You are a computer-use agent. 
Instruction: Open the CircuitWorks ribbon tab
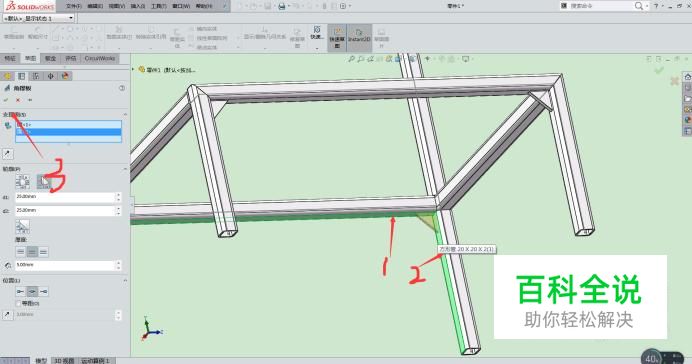point(100,58)
